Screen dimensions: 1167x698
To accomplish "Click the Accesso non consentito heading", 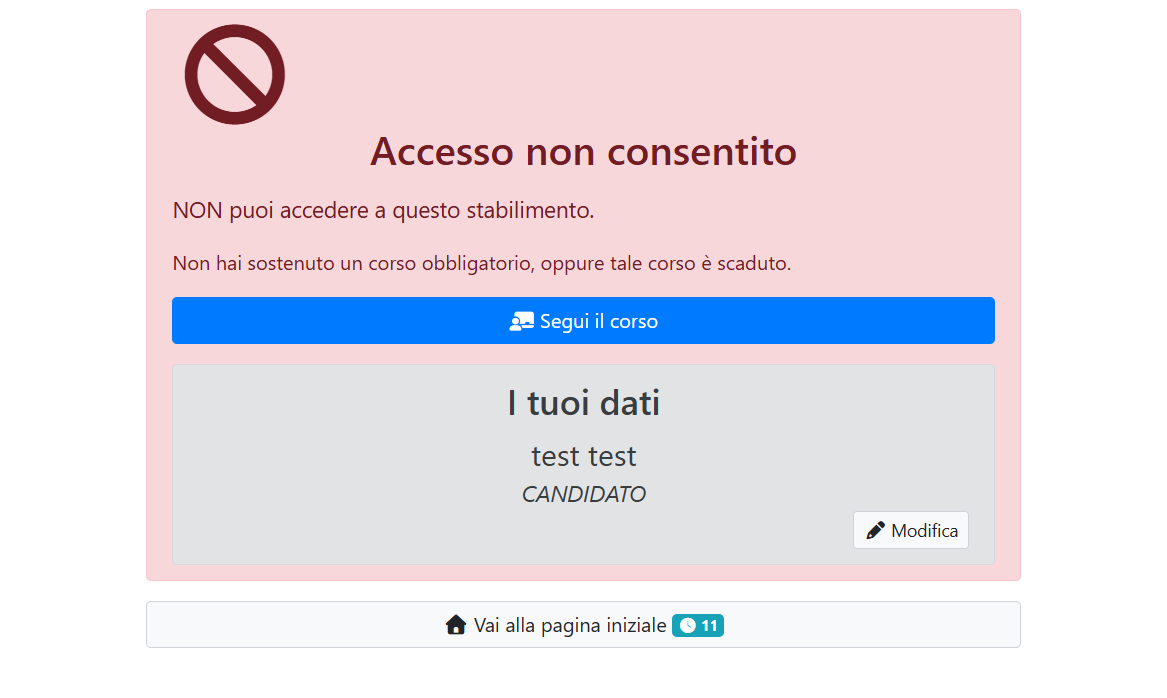I will point(583,152).
